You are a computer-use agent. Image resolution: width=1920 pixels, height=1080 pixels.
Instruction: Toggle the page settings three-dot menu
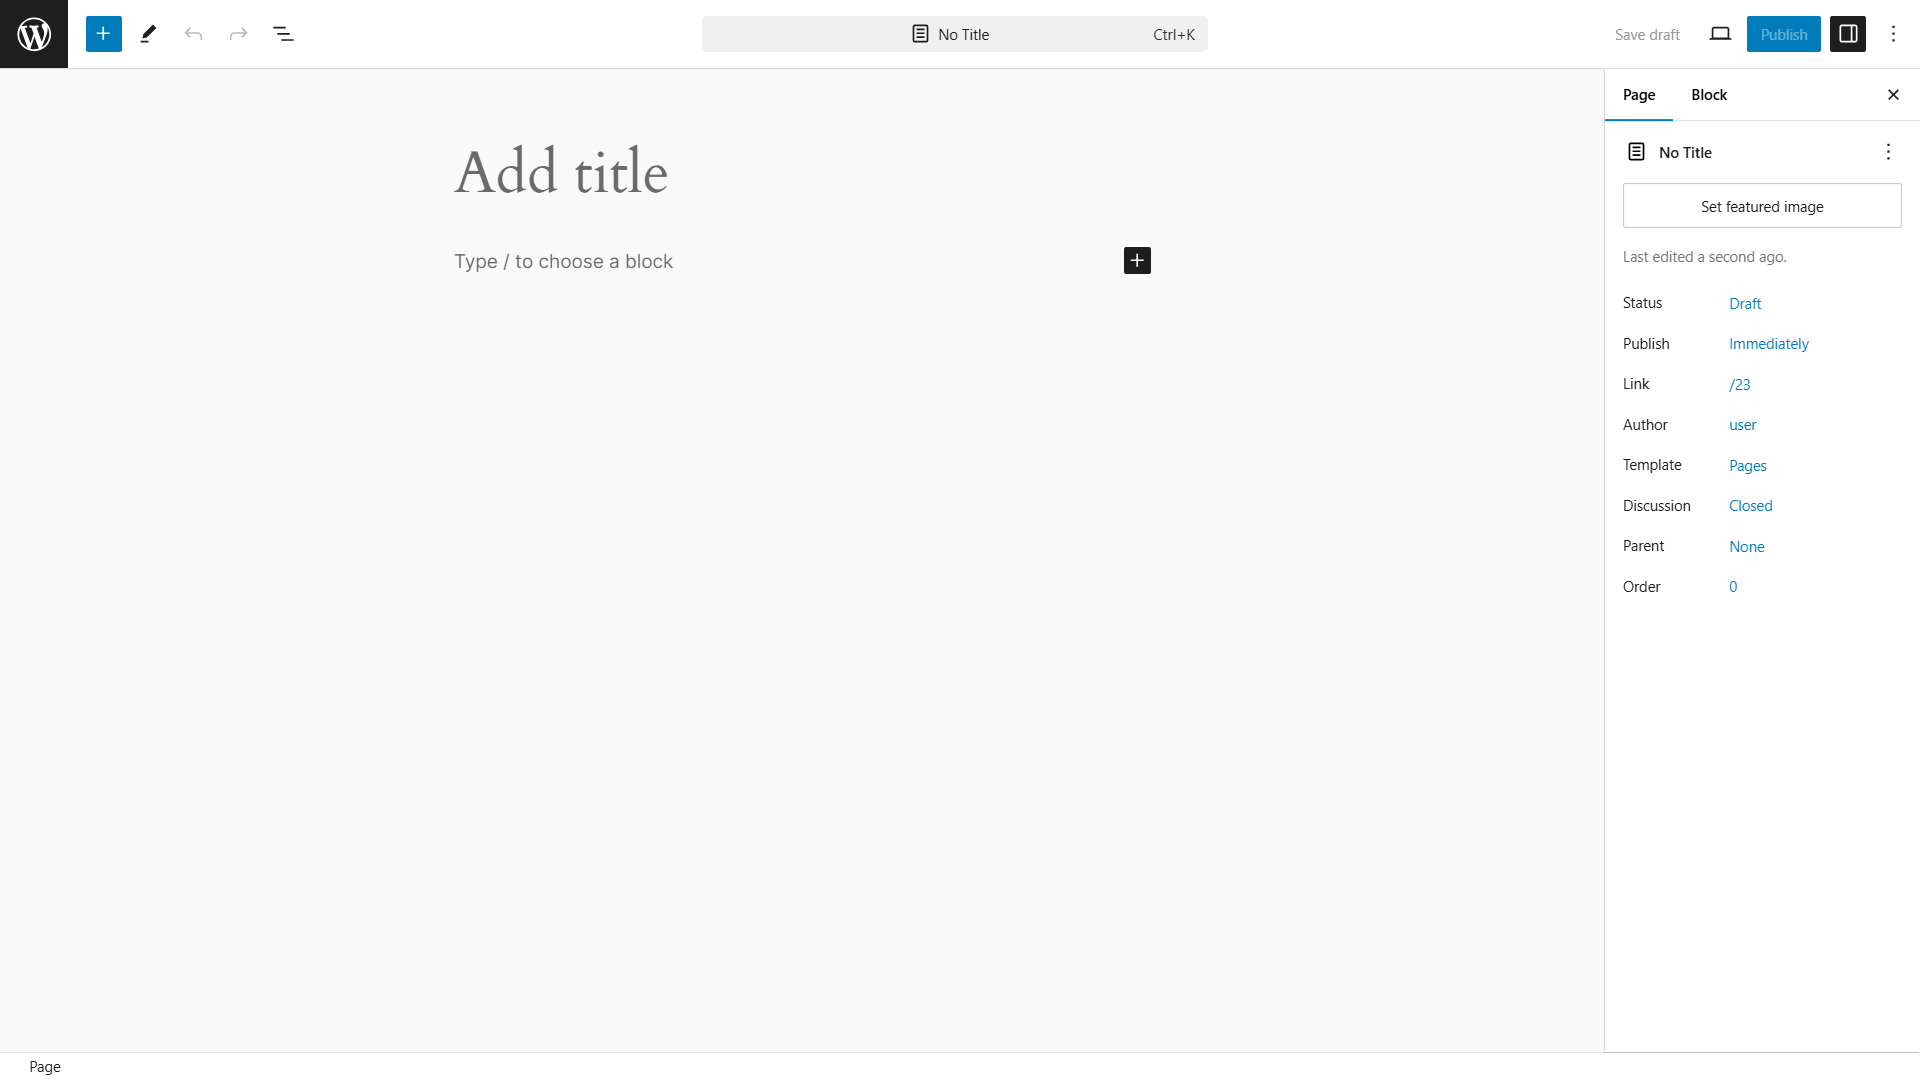pos(1888,152)
